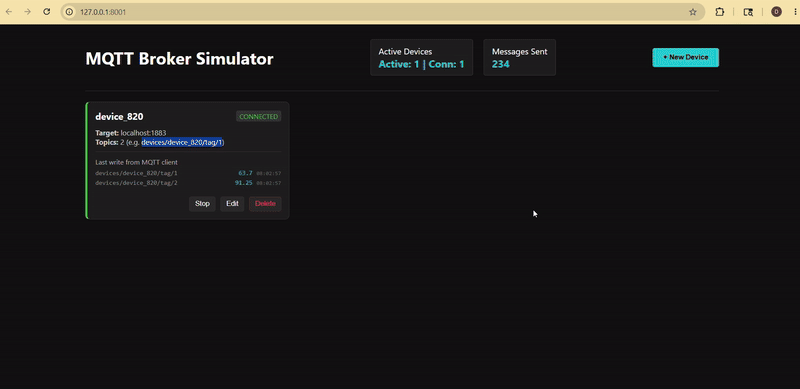This screenshot has height=389, width=800.
Task: Click the Target localhost:1883 line
Action: pyautogui.click(x=131, y=133)
